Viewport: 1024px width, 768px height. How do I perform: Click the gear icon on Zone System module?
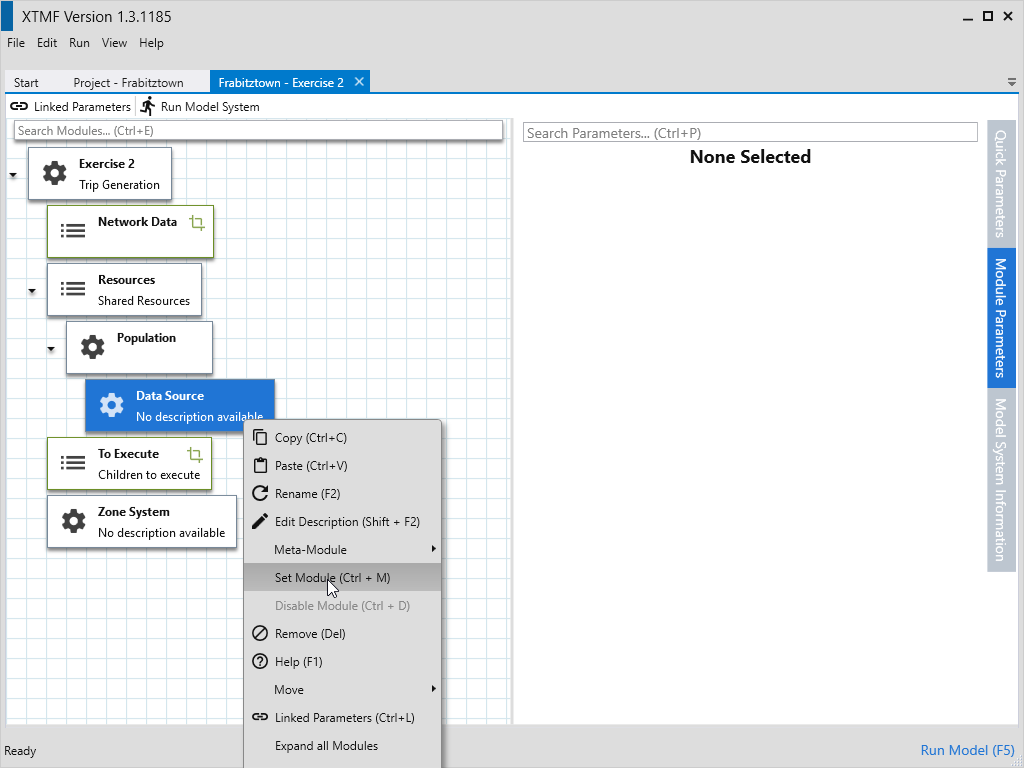73,521
